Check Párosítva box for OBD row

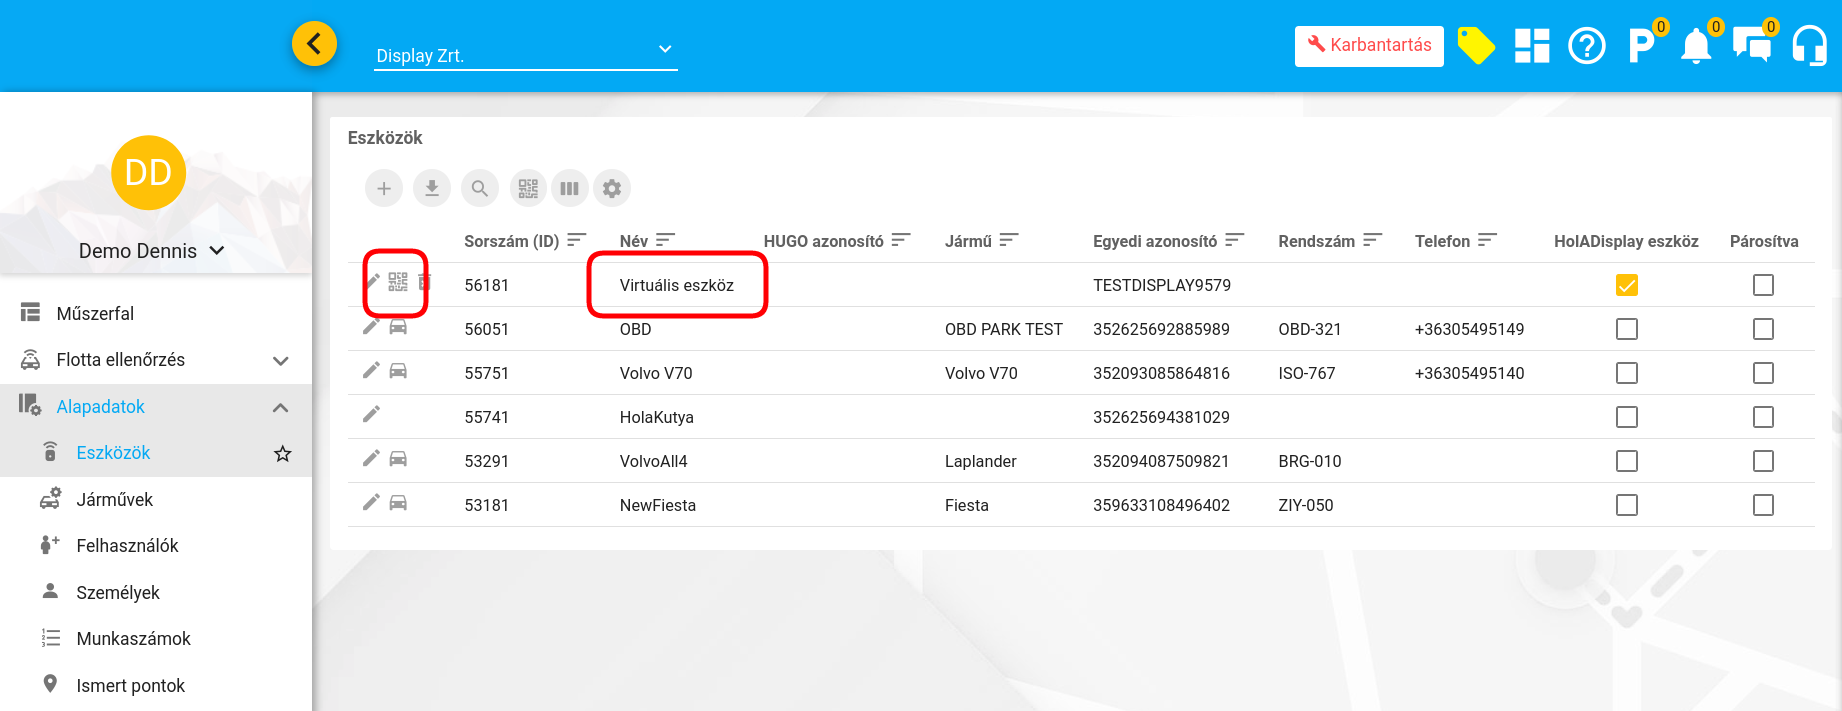pyautogui.click(x=1763, y=329)
